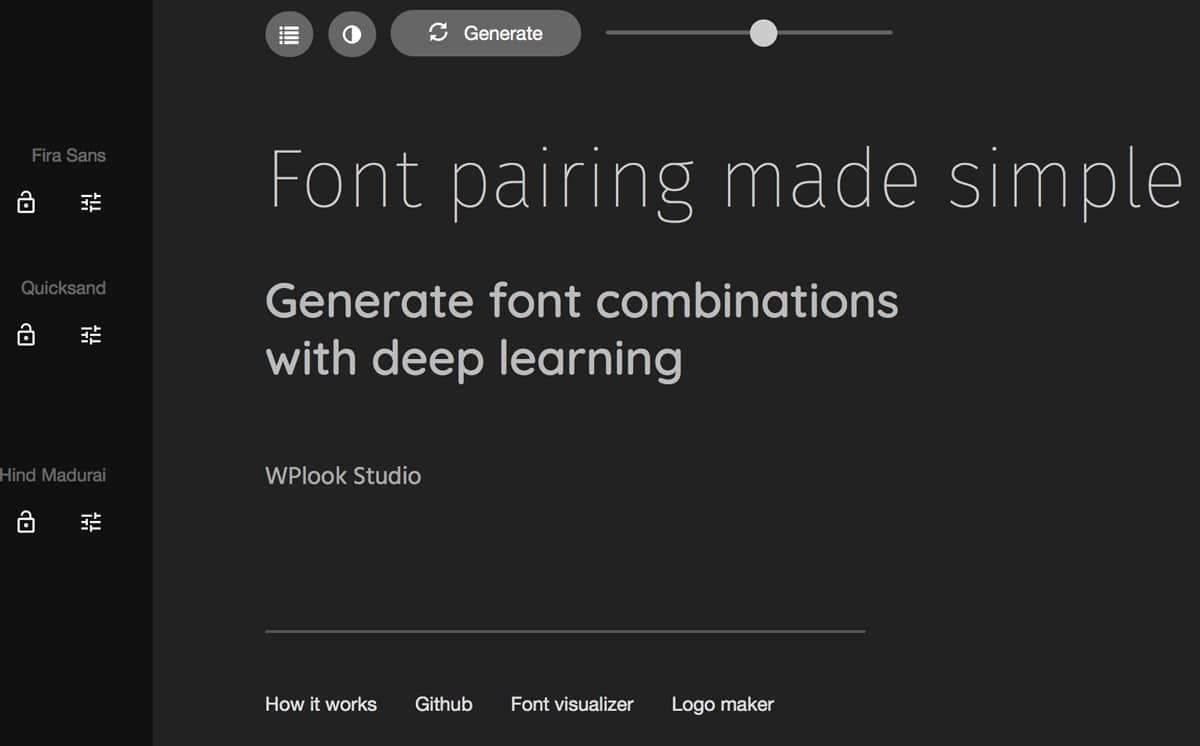This screenshot has width=1200, height=746.
Task: Open the font list view button
Action: (x=289, y=34)
